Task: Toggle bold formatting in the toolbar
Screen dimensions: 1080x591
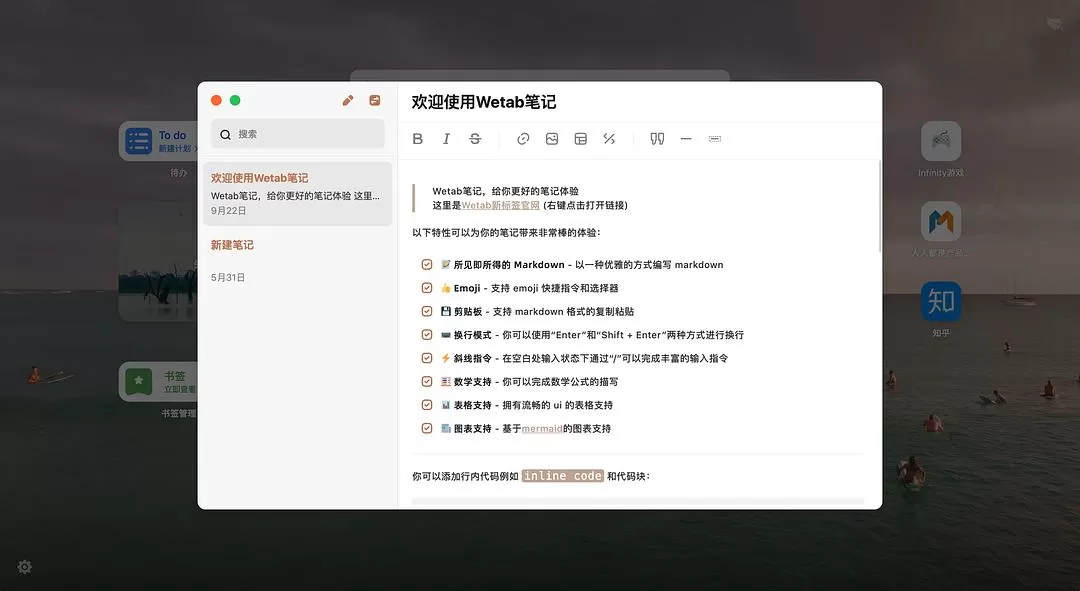Action: (x=418, y=139)
